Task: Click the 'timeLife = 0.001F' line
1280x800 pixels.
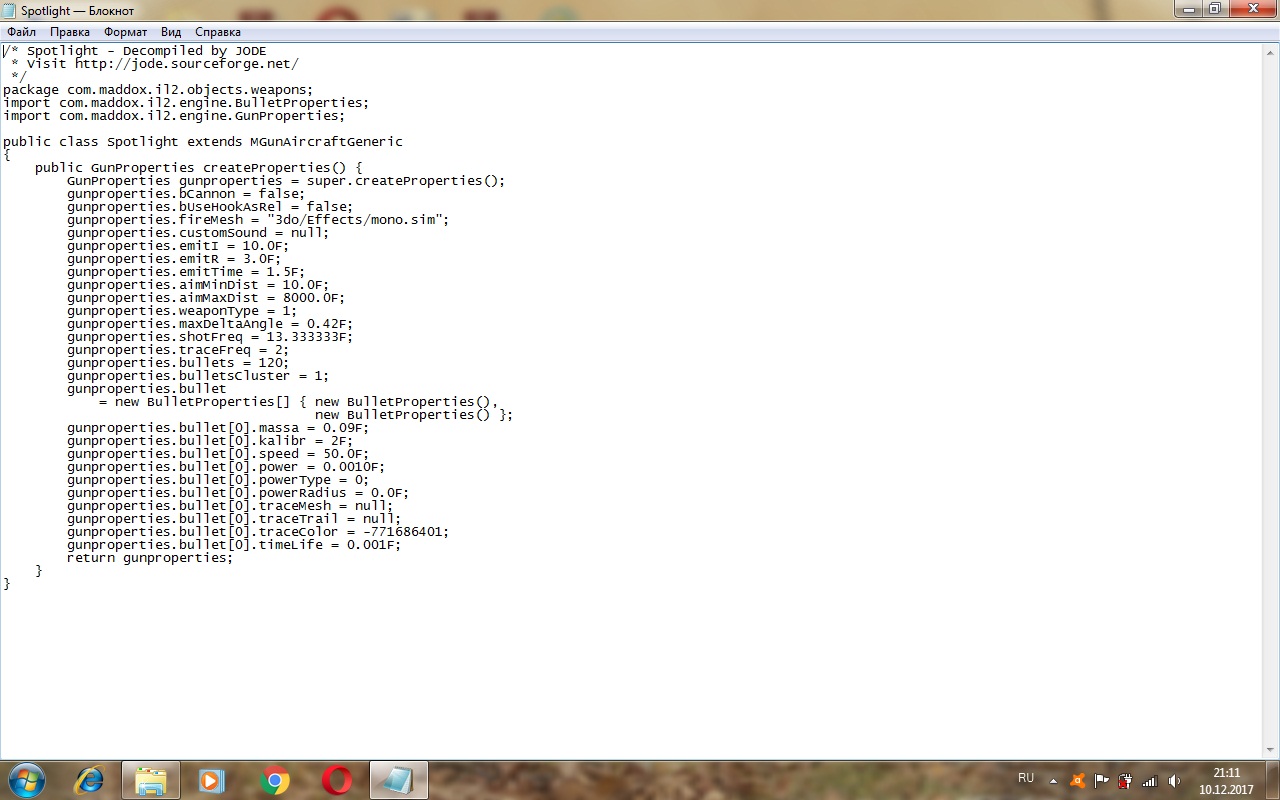Action: [x=234, y=544]
